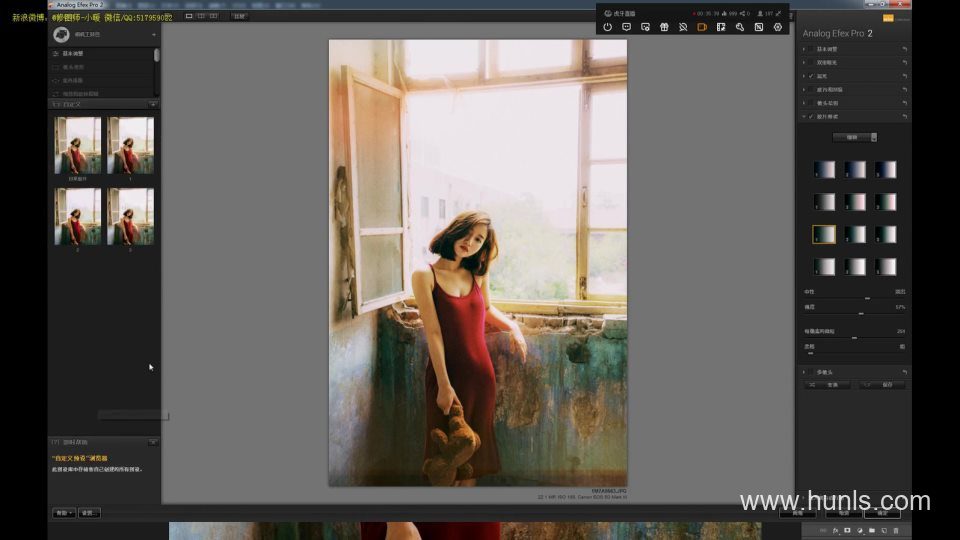The image size is (960, 540).
Task: Select first blue-toned film swatch in top row
Action: tap(824, 170)
